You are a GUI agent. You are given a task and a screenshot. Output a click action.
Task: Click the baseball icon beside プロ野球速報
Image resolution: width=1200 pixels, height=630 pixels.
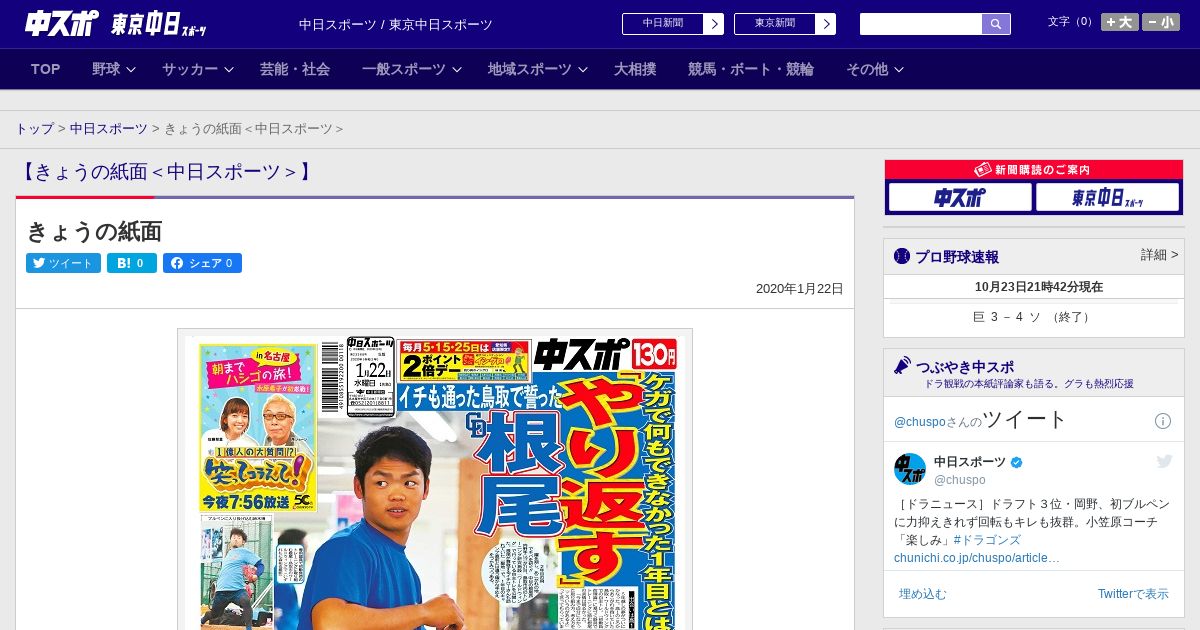(902, 256)
